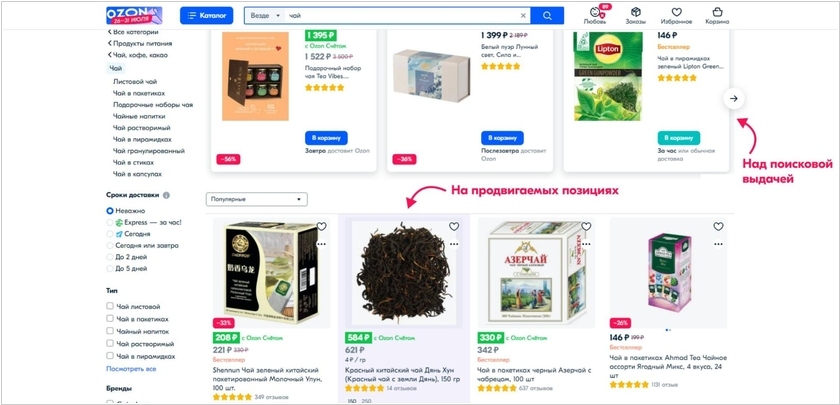The width and height of the screenshot is (840, 405).
Task: Show next carousel items with arrow
Action: (x=733, y=99)
